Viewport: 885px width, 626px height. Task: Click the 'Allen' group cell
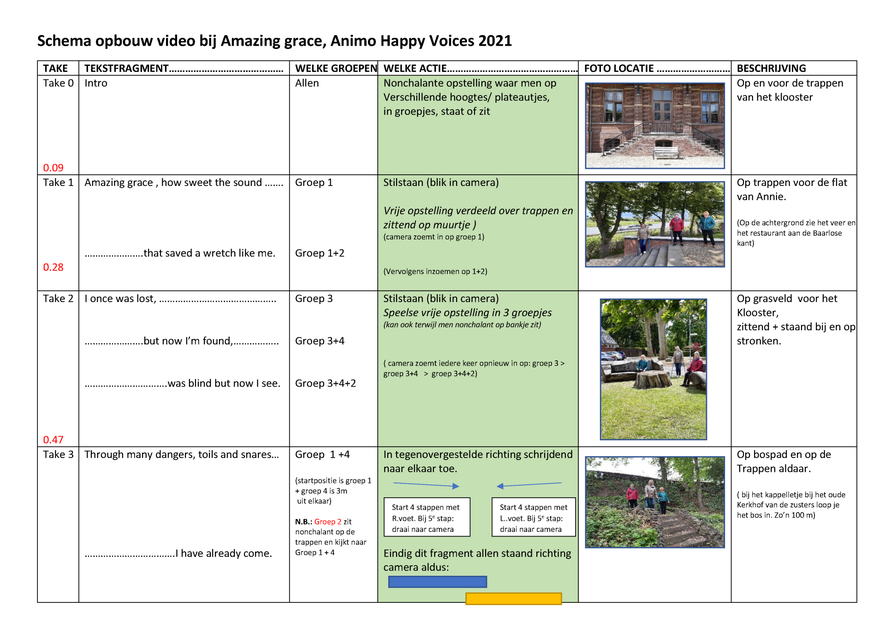tap(307, 83)
